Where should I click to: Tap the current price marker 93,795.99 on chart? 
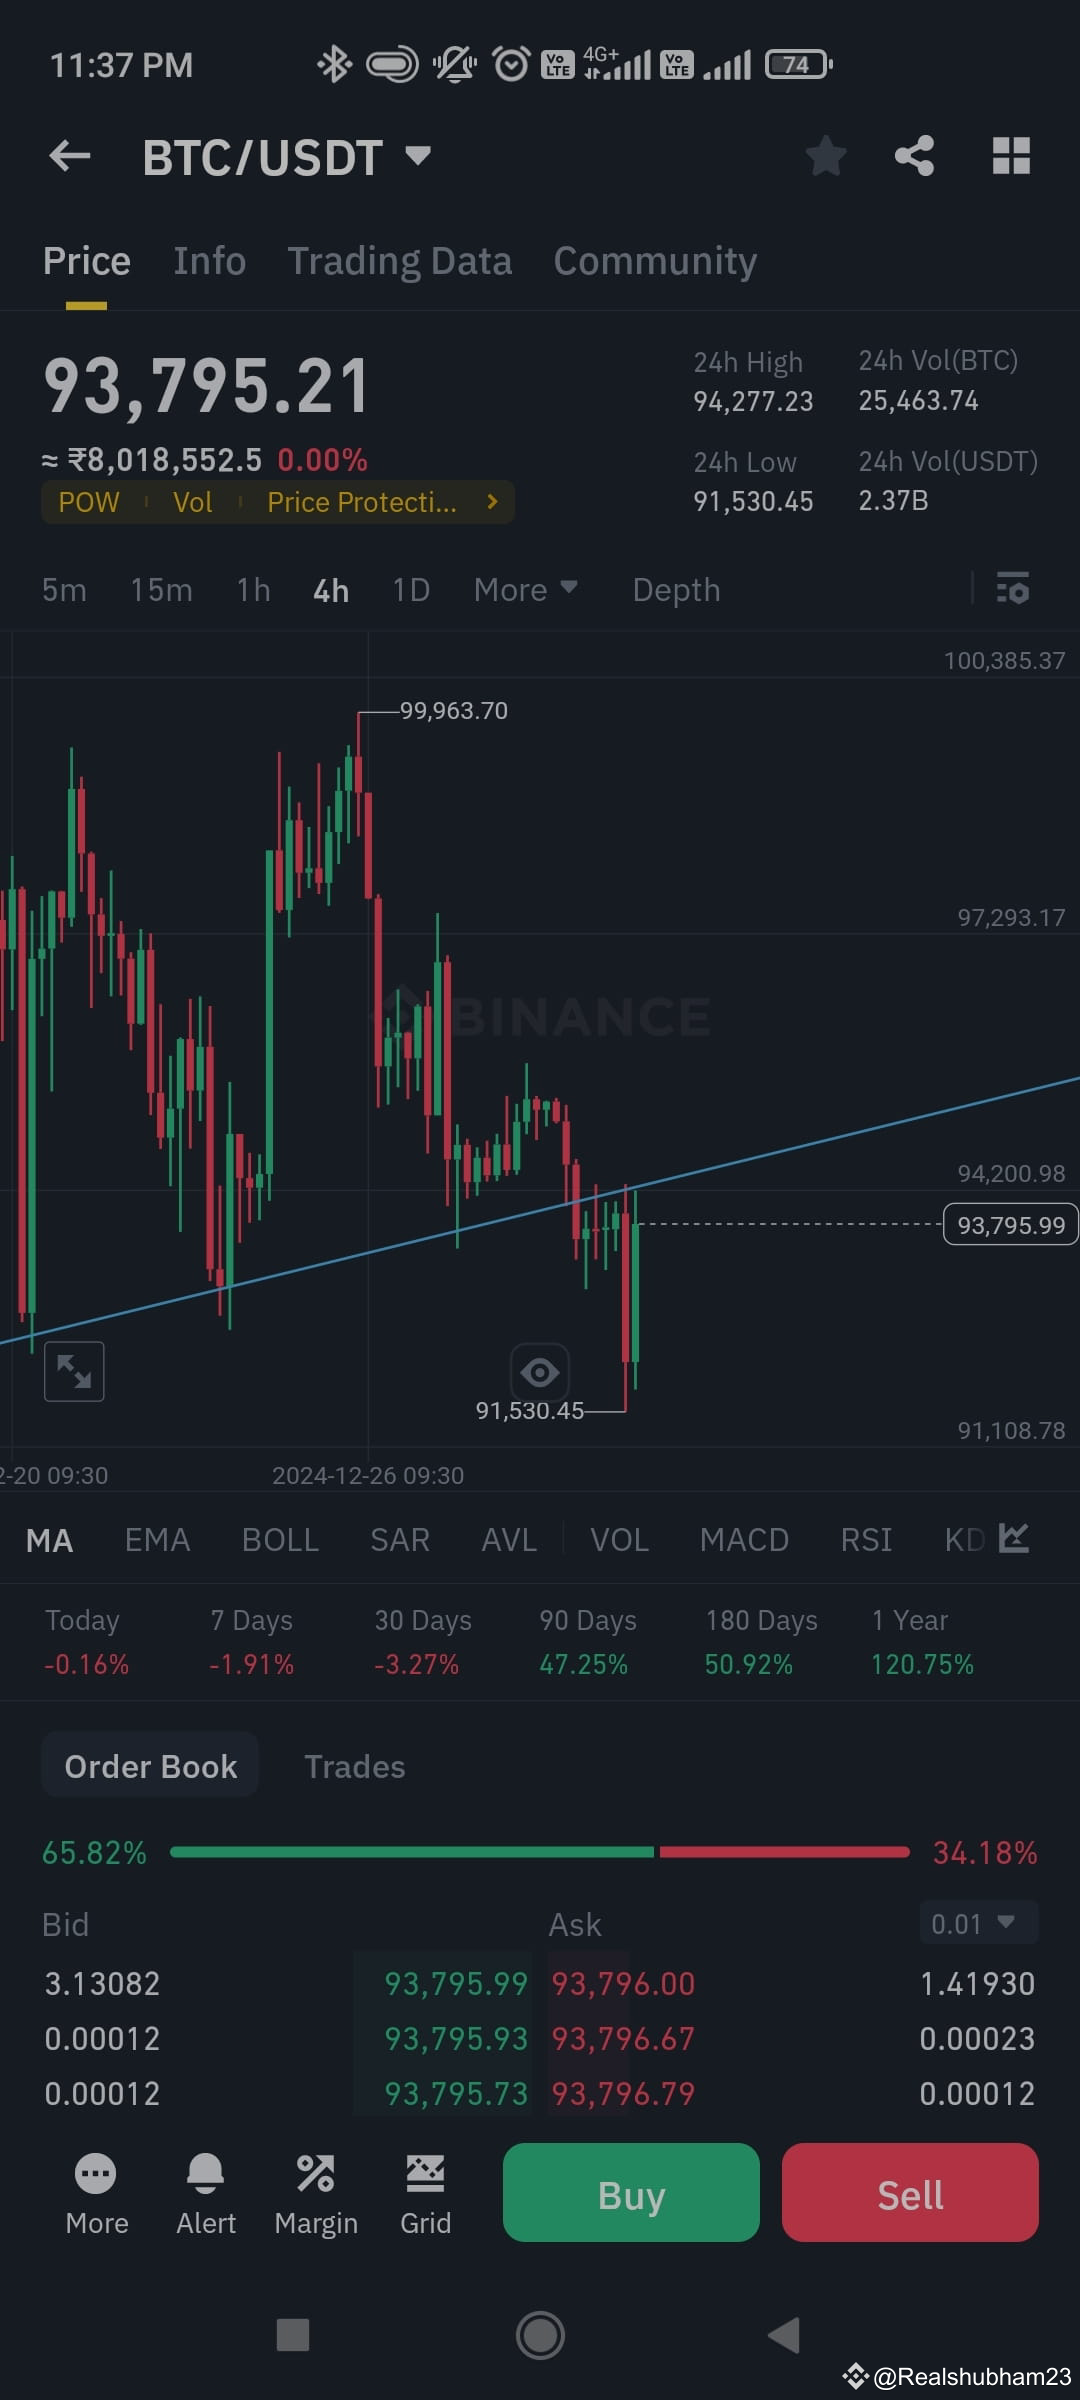point(1011,1224)
